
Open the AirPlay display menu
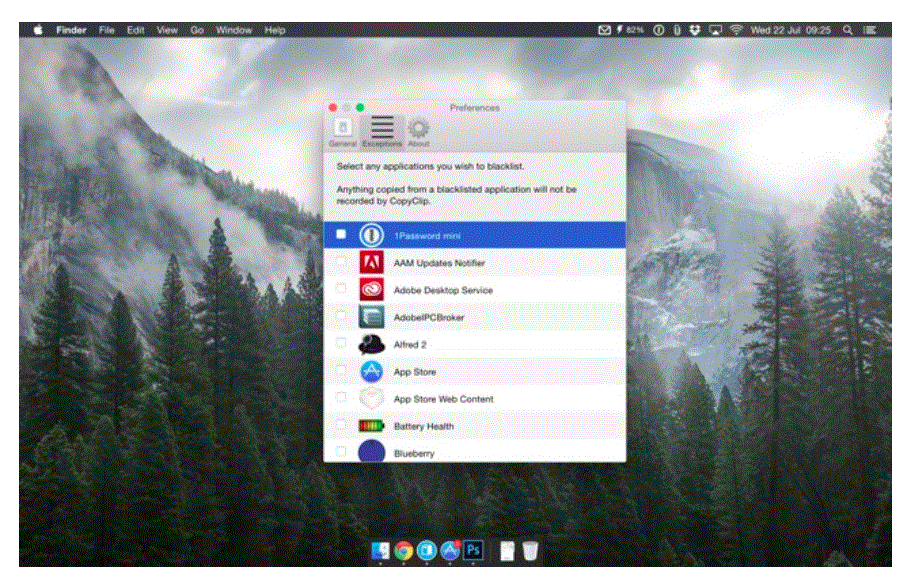click(x=715, y=30)
